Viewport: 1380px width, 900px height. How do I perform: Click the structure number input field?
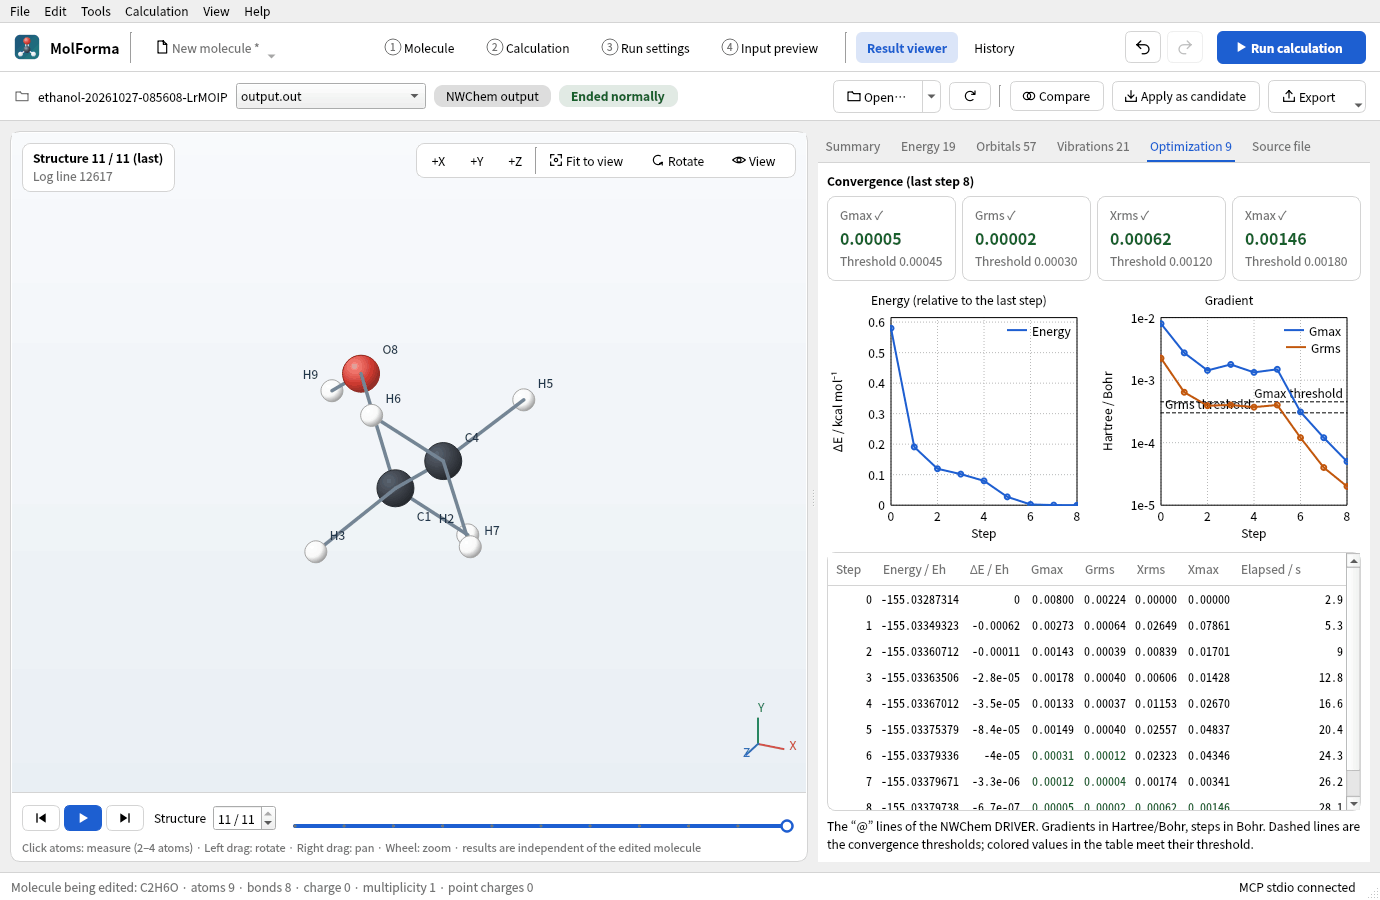tap(238, 819)
